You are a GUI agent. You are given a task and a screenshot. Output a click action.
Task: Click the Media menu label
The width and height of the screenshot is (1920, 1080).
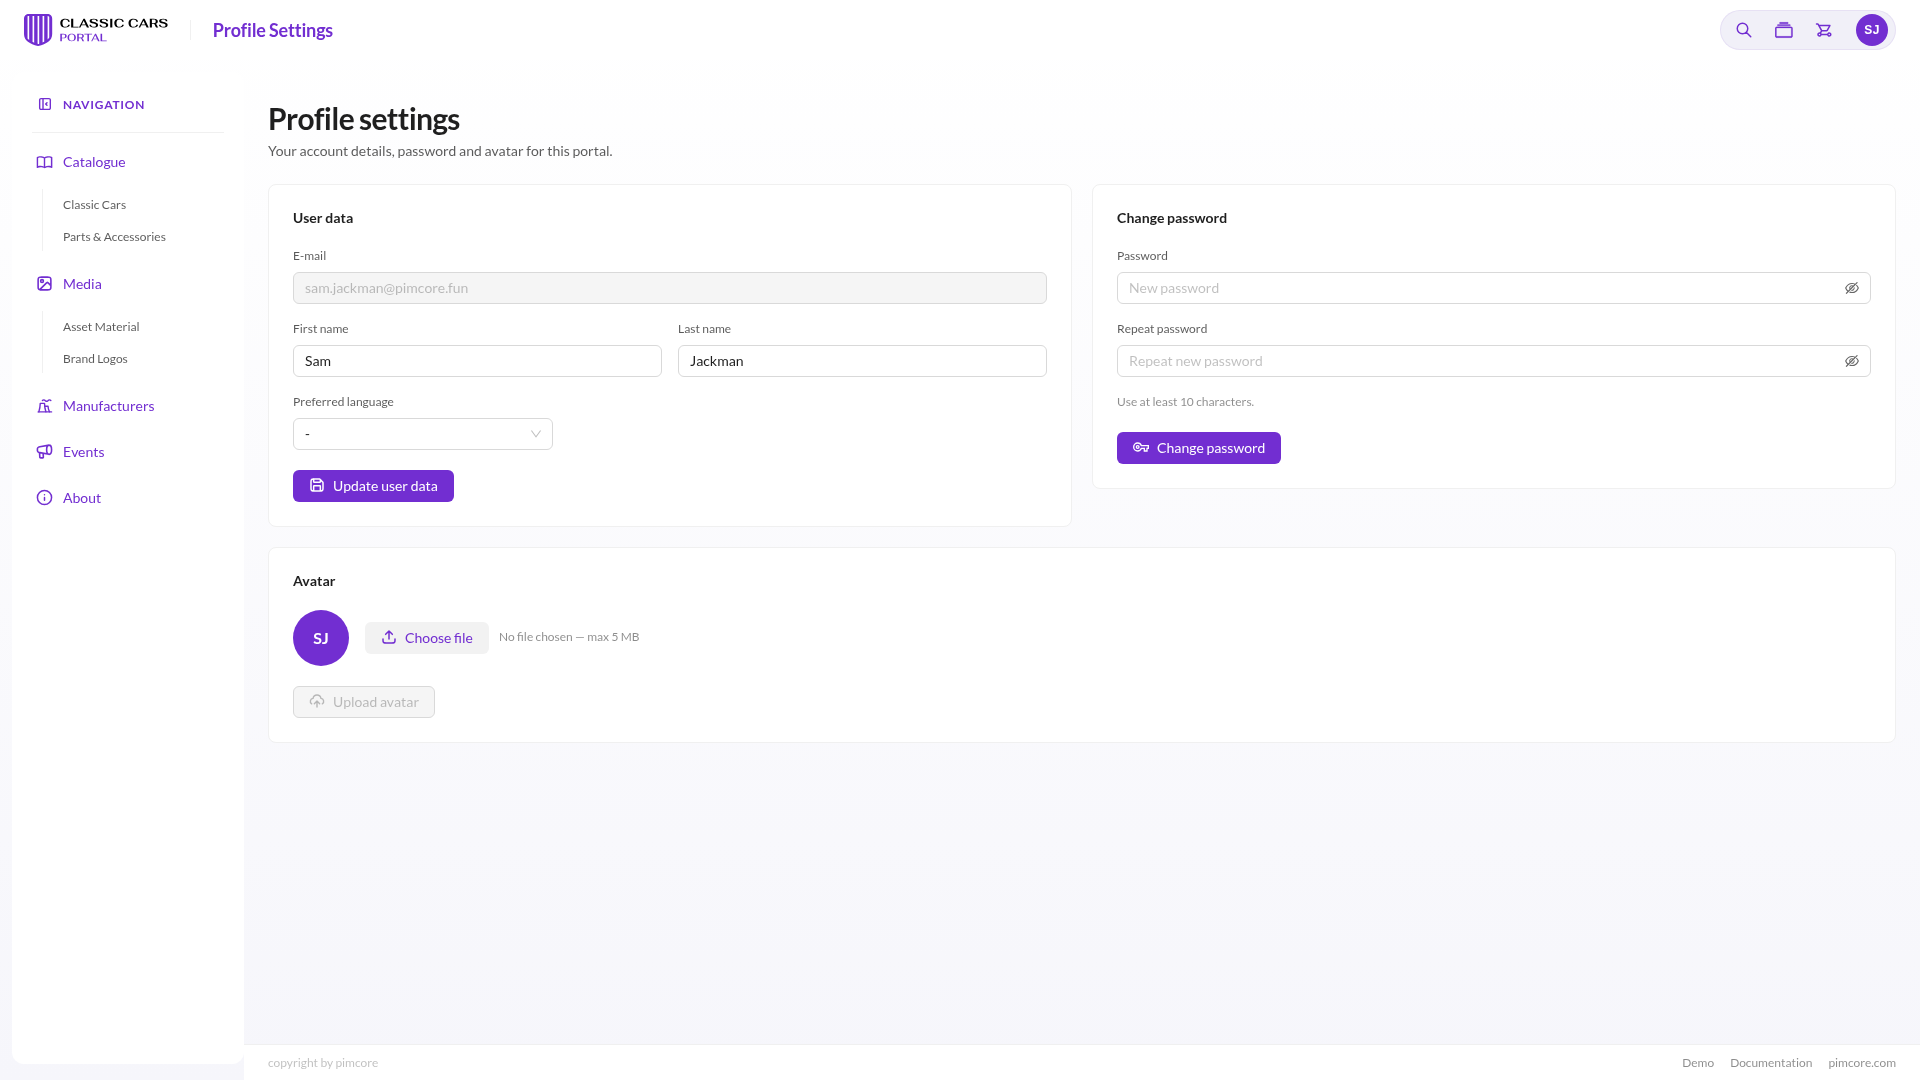point(82,284)
